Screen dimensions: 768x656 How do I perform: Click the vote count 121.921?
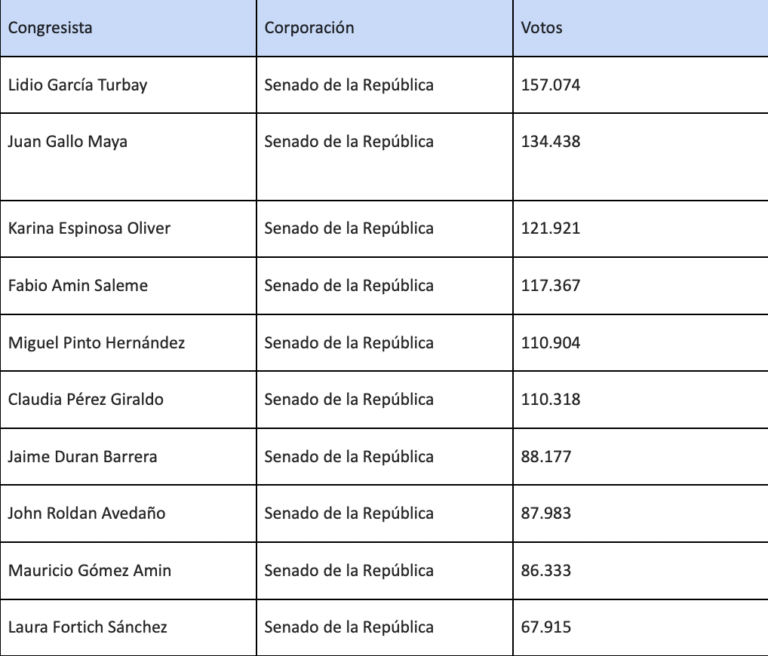[x=550, y=228]
